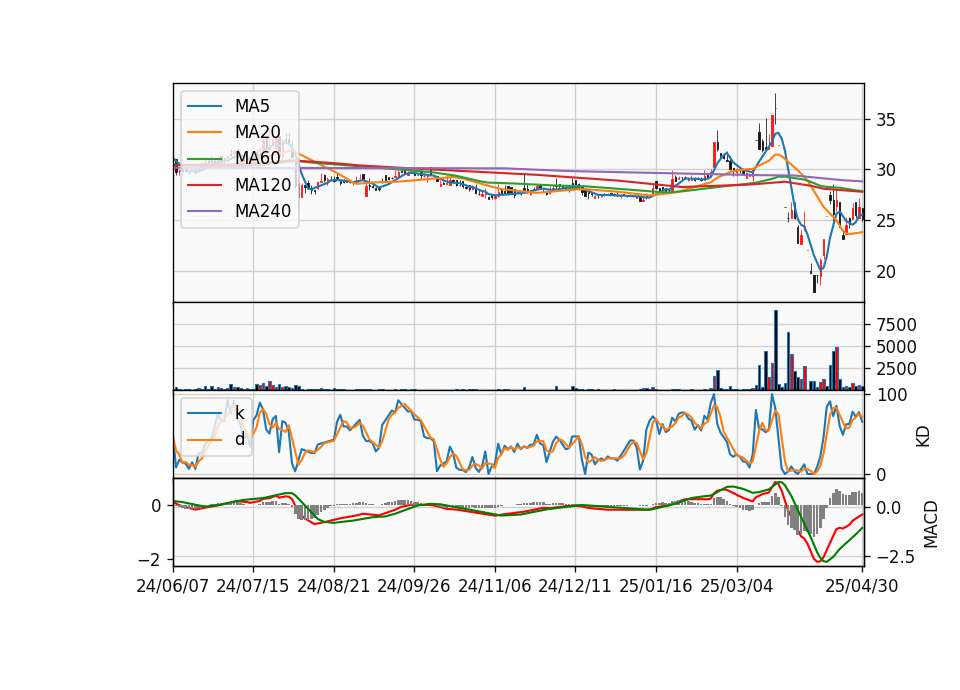Click the MA5 legend label
Viewport: 960px width, 690px height.
(x=252, y=106)
